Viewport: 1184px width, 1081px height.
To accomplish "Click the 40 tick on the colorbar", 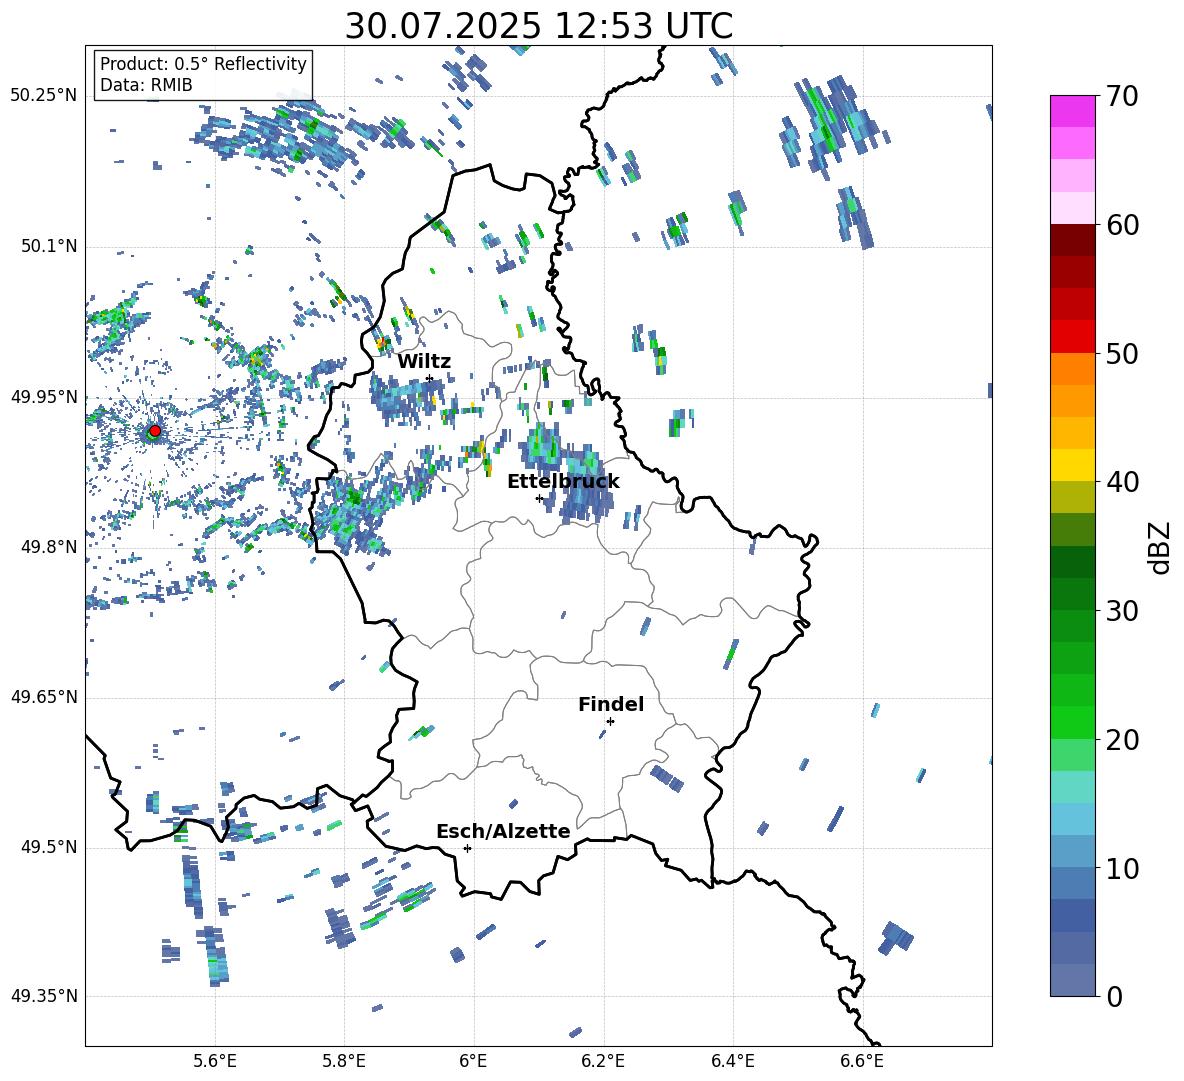I will (x=1122, y=482).
